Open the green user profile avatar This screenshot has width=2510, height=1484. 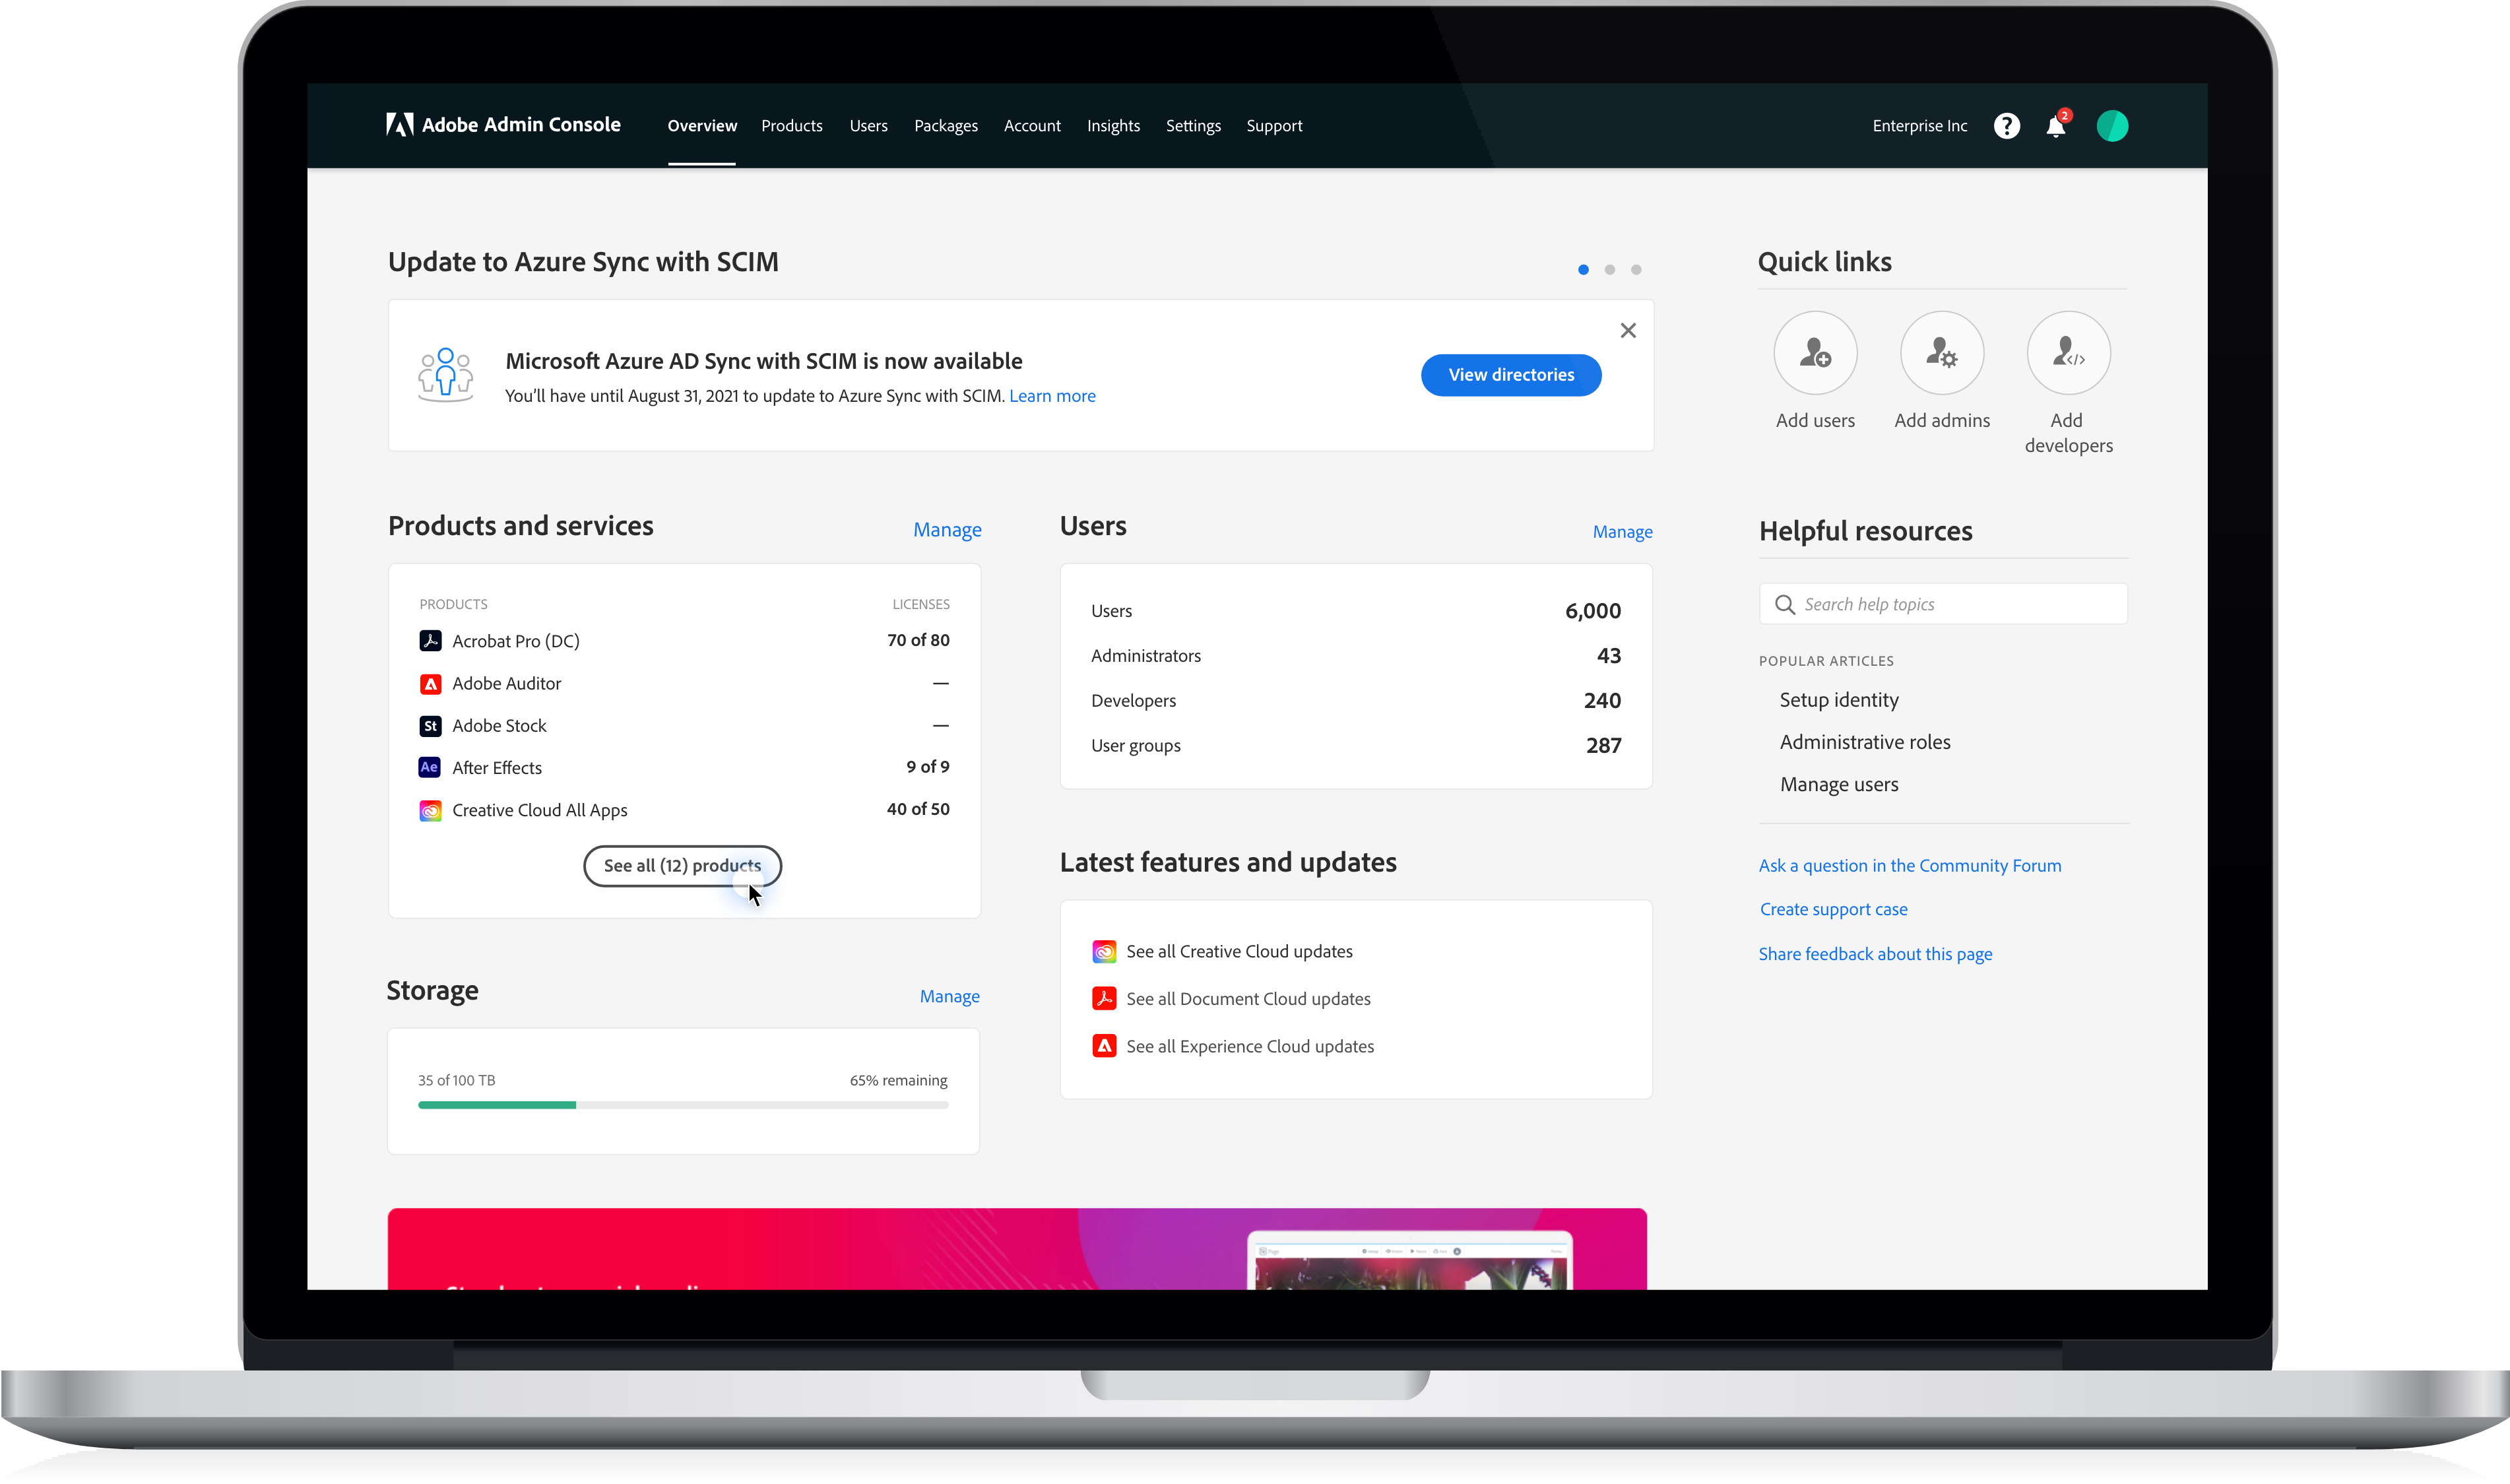point(2112,126)
